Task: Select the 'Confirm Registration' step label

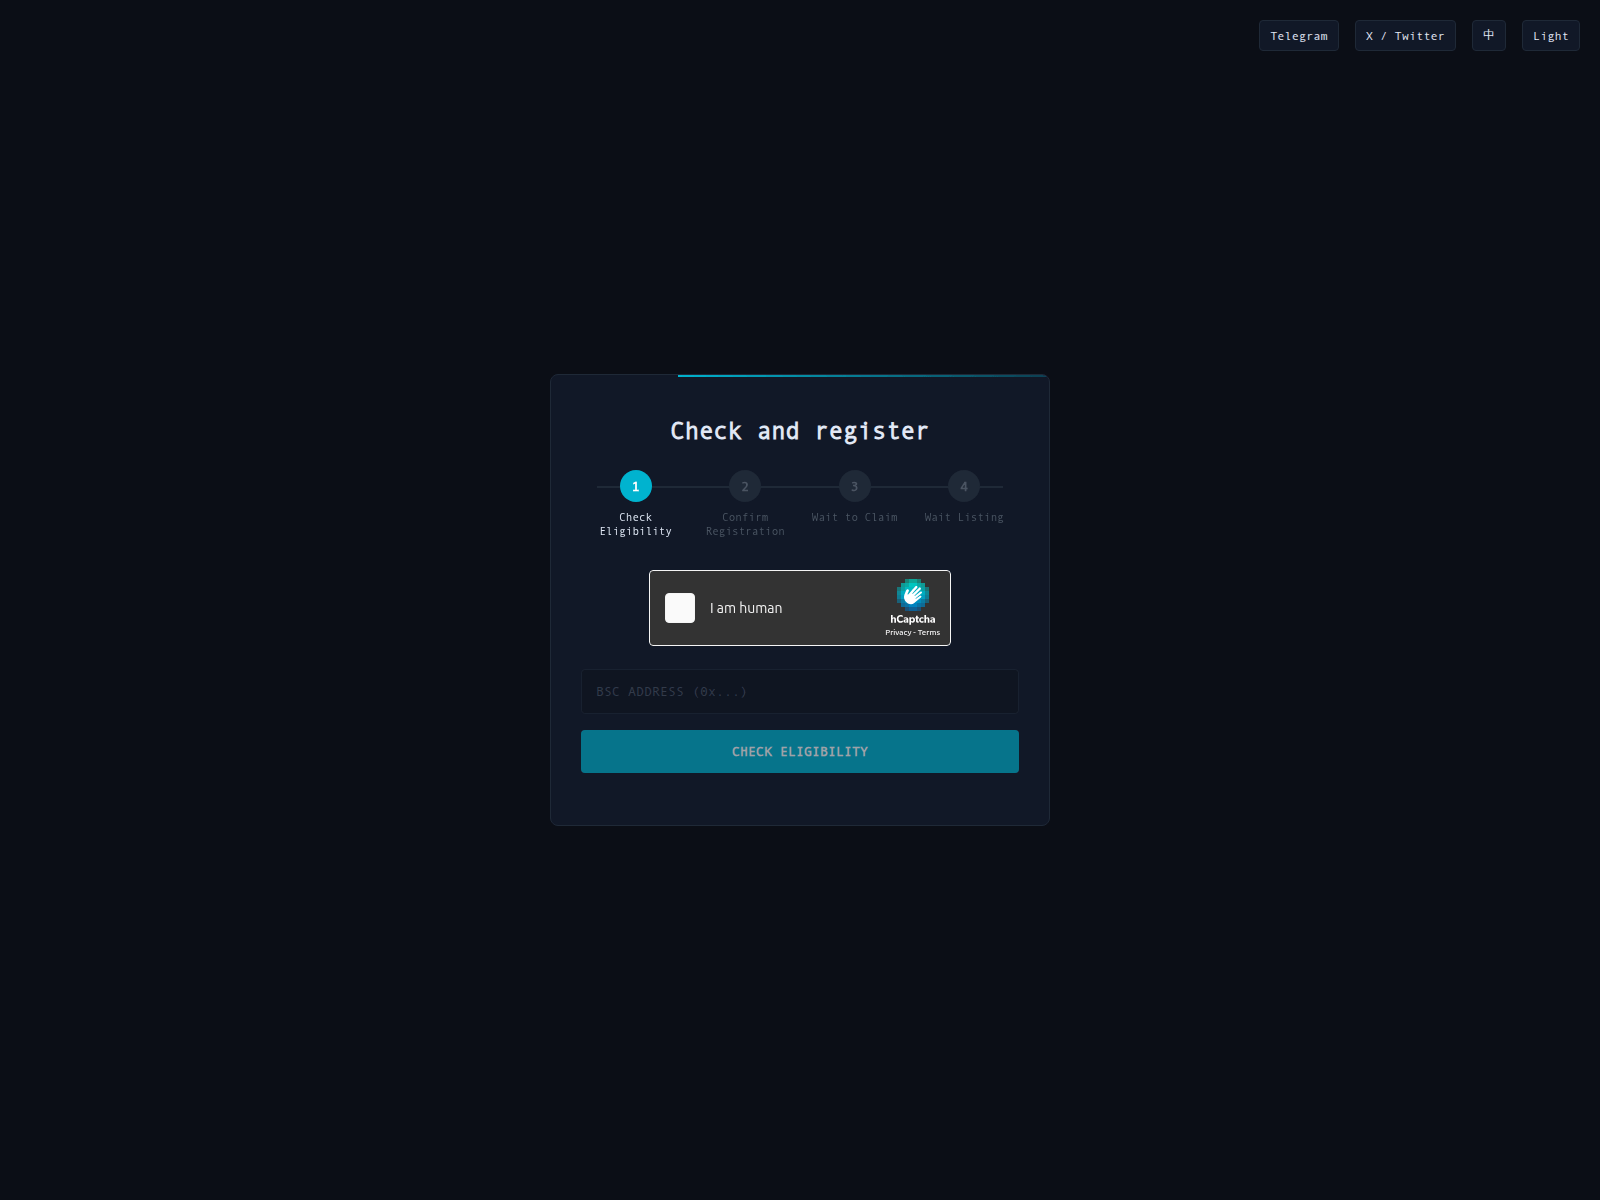Action: 744,524
